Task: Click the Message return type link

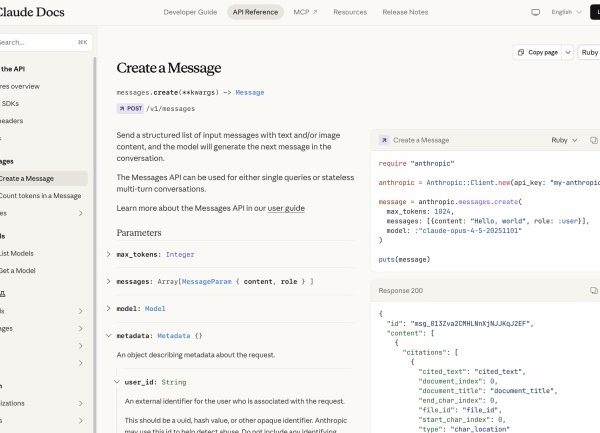Action: tap(249, 93)
